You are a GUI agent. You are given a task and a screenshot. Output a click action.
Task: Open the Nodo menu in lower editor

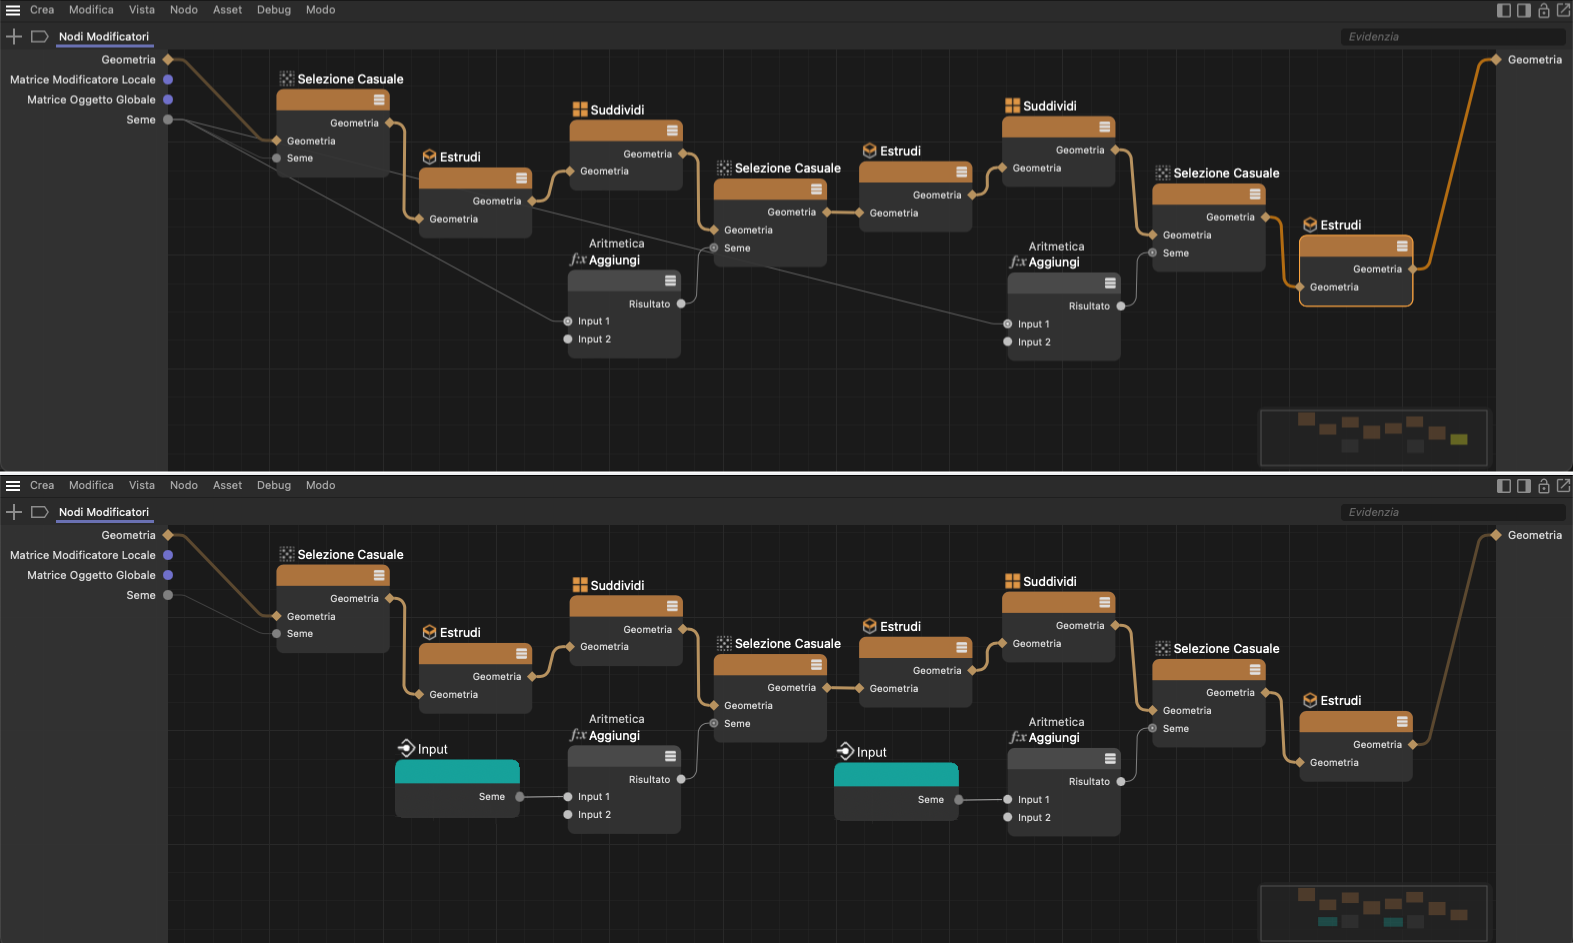(184, 486)
